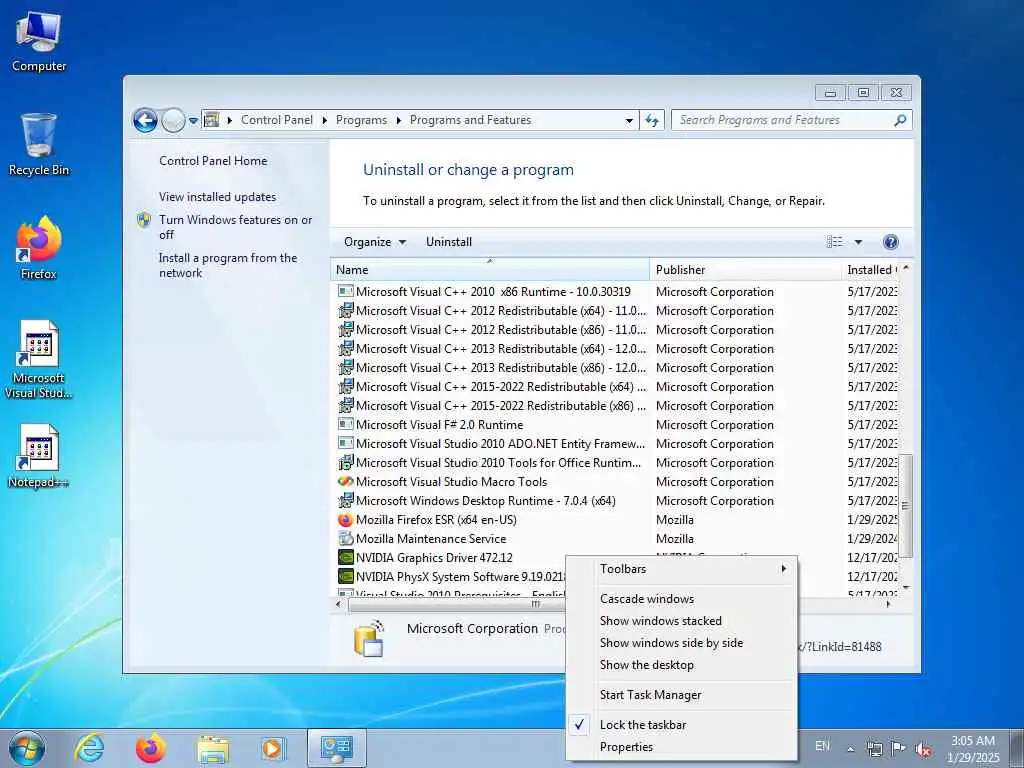Select Mozilla Maintenance Service icon
Viewport: 1024px width, 768px height.
point(345,539)
